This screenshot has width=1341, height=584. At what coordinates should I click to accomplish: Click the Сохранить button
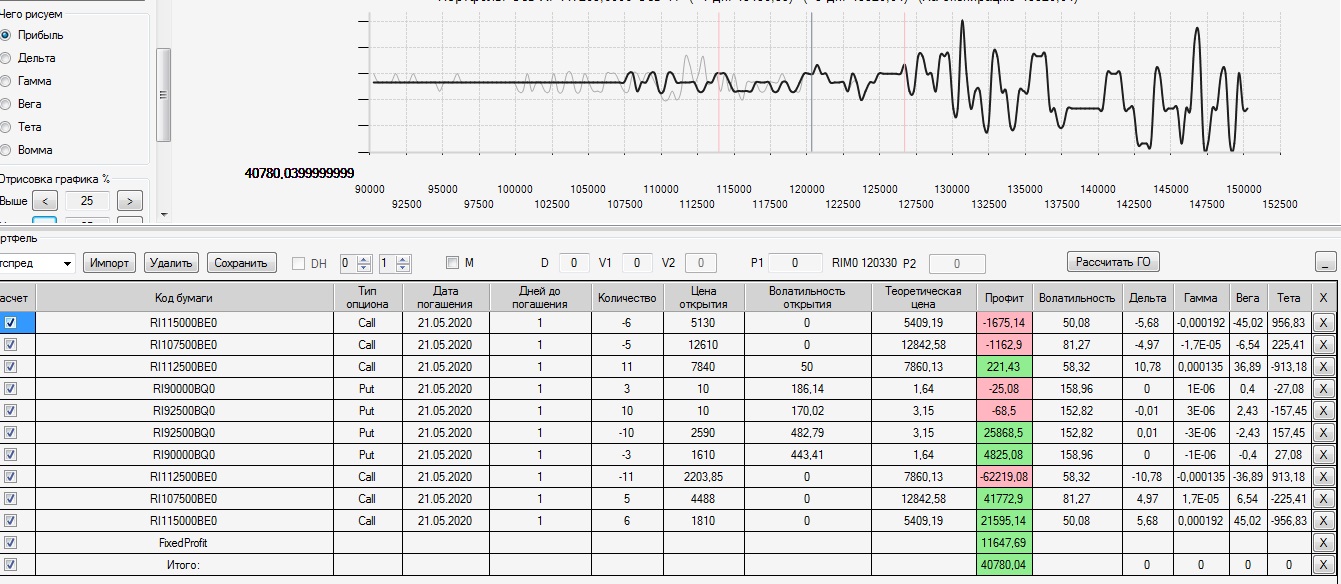(241, 263)
